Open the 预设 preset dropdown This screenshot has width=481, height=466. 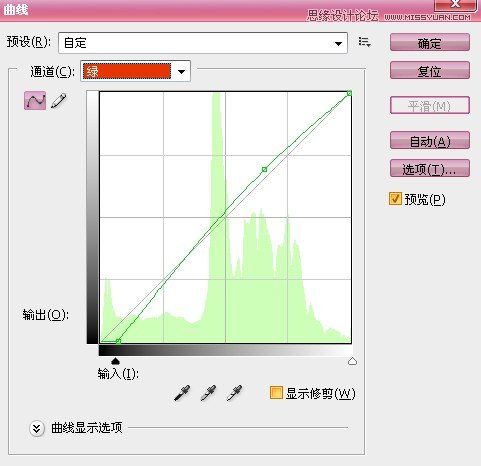tap(203, 43)
